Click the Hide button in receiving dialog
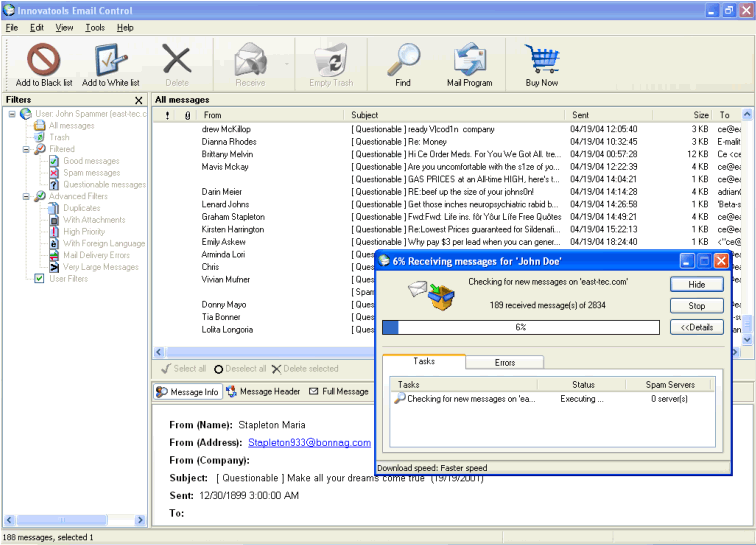 pyautogui.click(x=697, y=285)
